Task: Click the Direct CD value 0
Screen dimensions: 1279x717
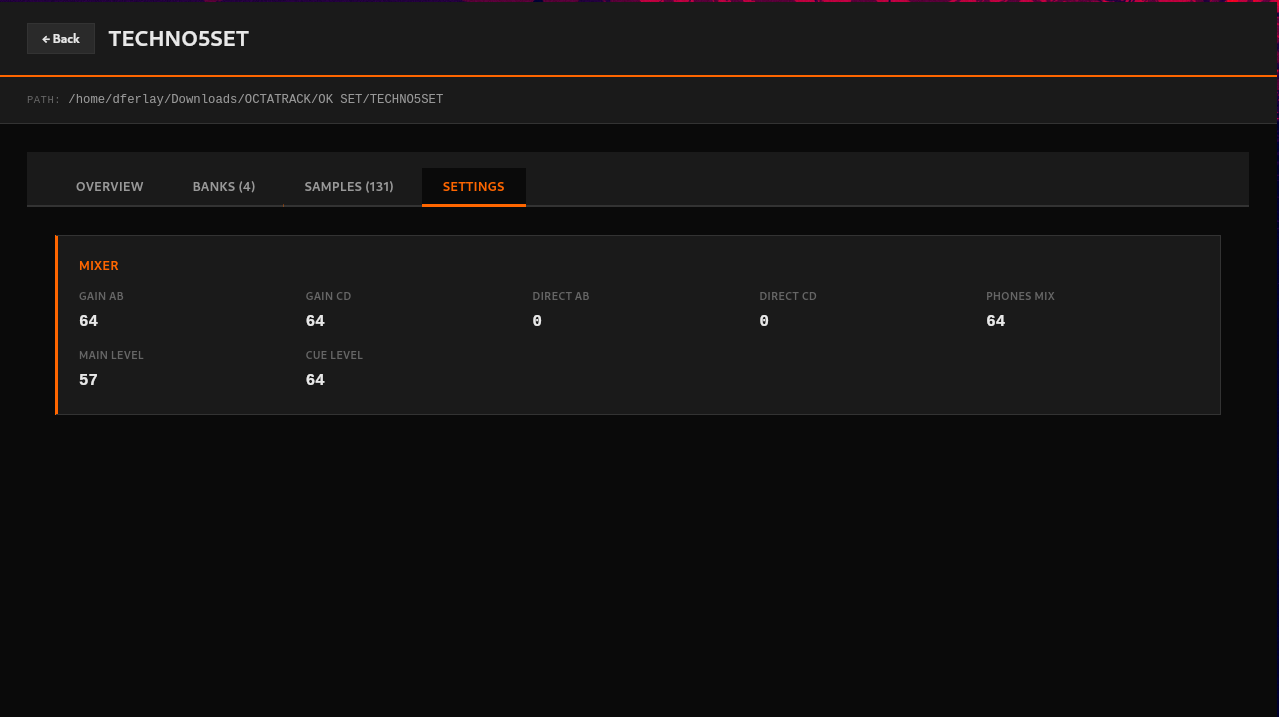Action: [764, 321]
